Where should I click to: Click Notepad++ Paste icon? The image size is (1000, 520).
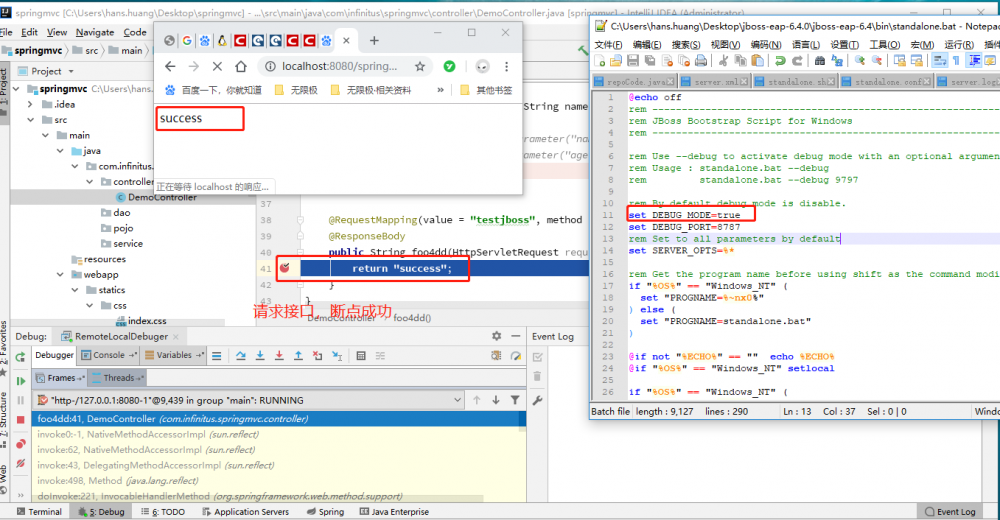pos(758,61)
